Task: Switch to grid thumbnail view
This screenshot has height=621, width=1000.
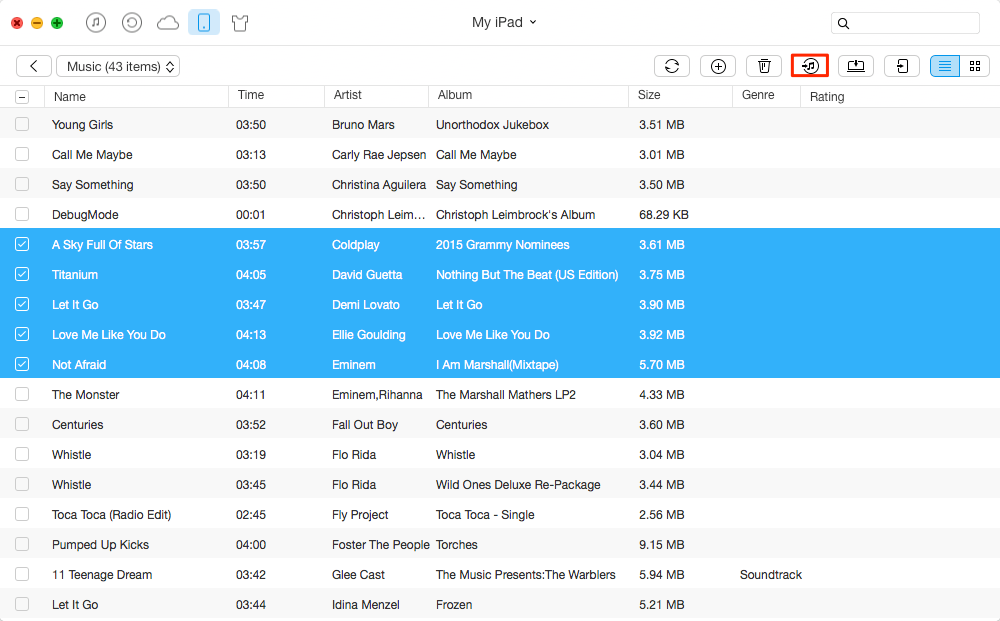Action: click(x=974, y=66)
